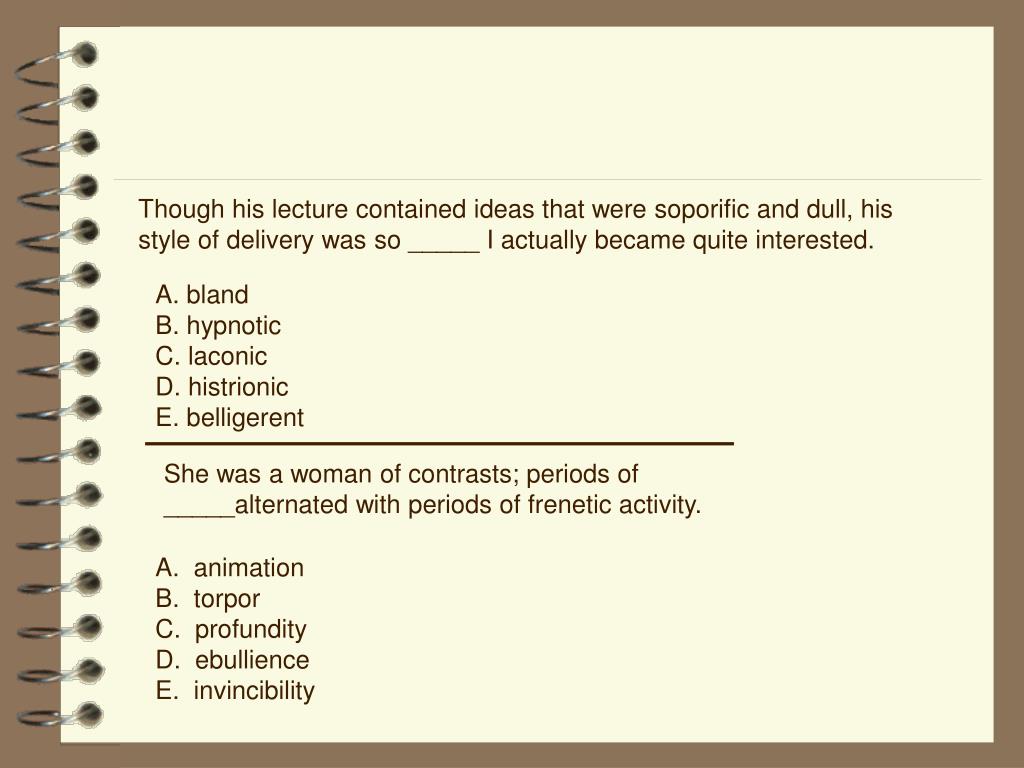Select answer B. hypnotic

218,325
